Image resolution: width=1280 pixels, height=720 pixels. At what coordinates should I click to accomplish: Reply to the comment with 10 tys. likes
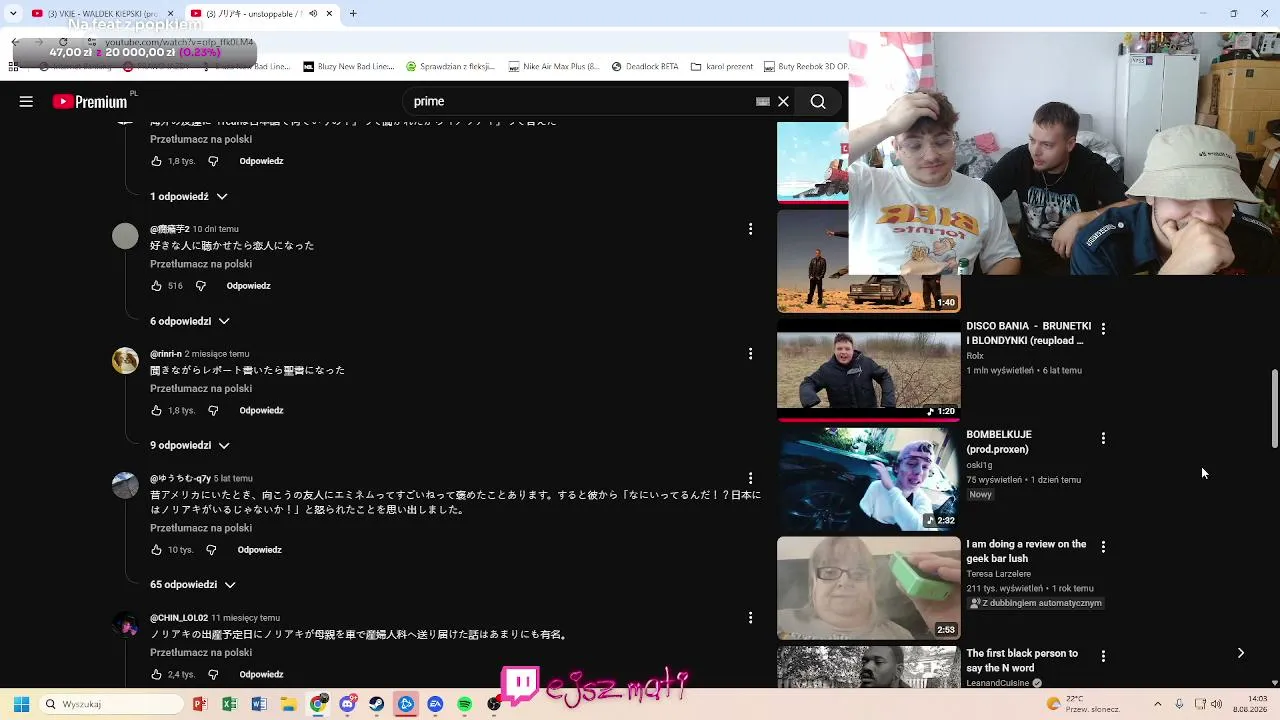[259, 550]
